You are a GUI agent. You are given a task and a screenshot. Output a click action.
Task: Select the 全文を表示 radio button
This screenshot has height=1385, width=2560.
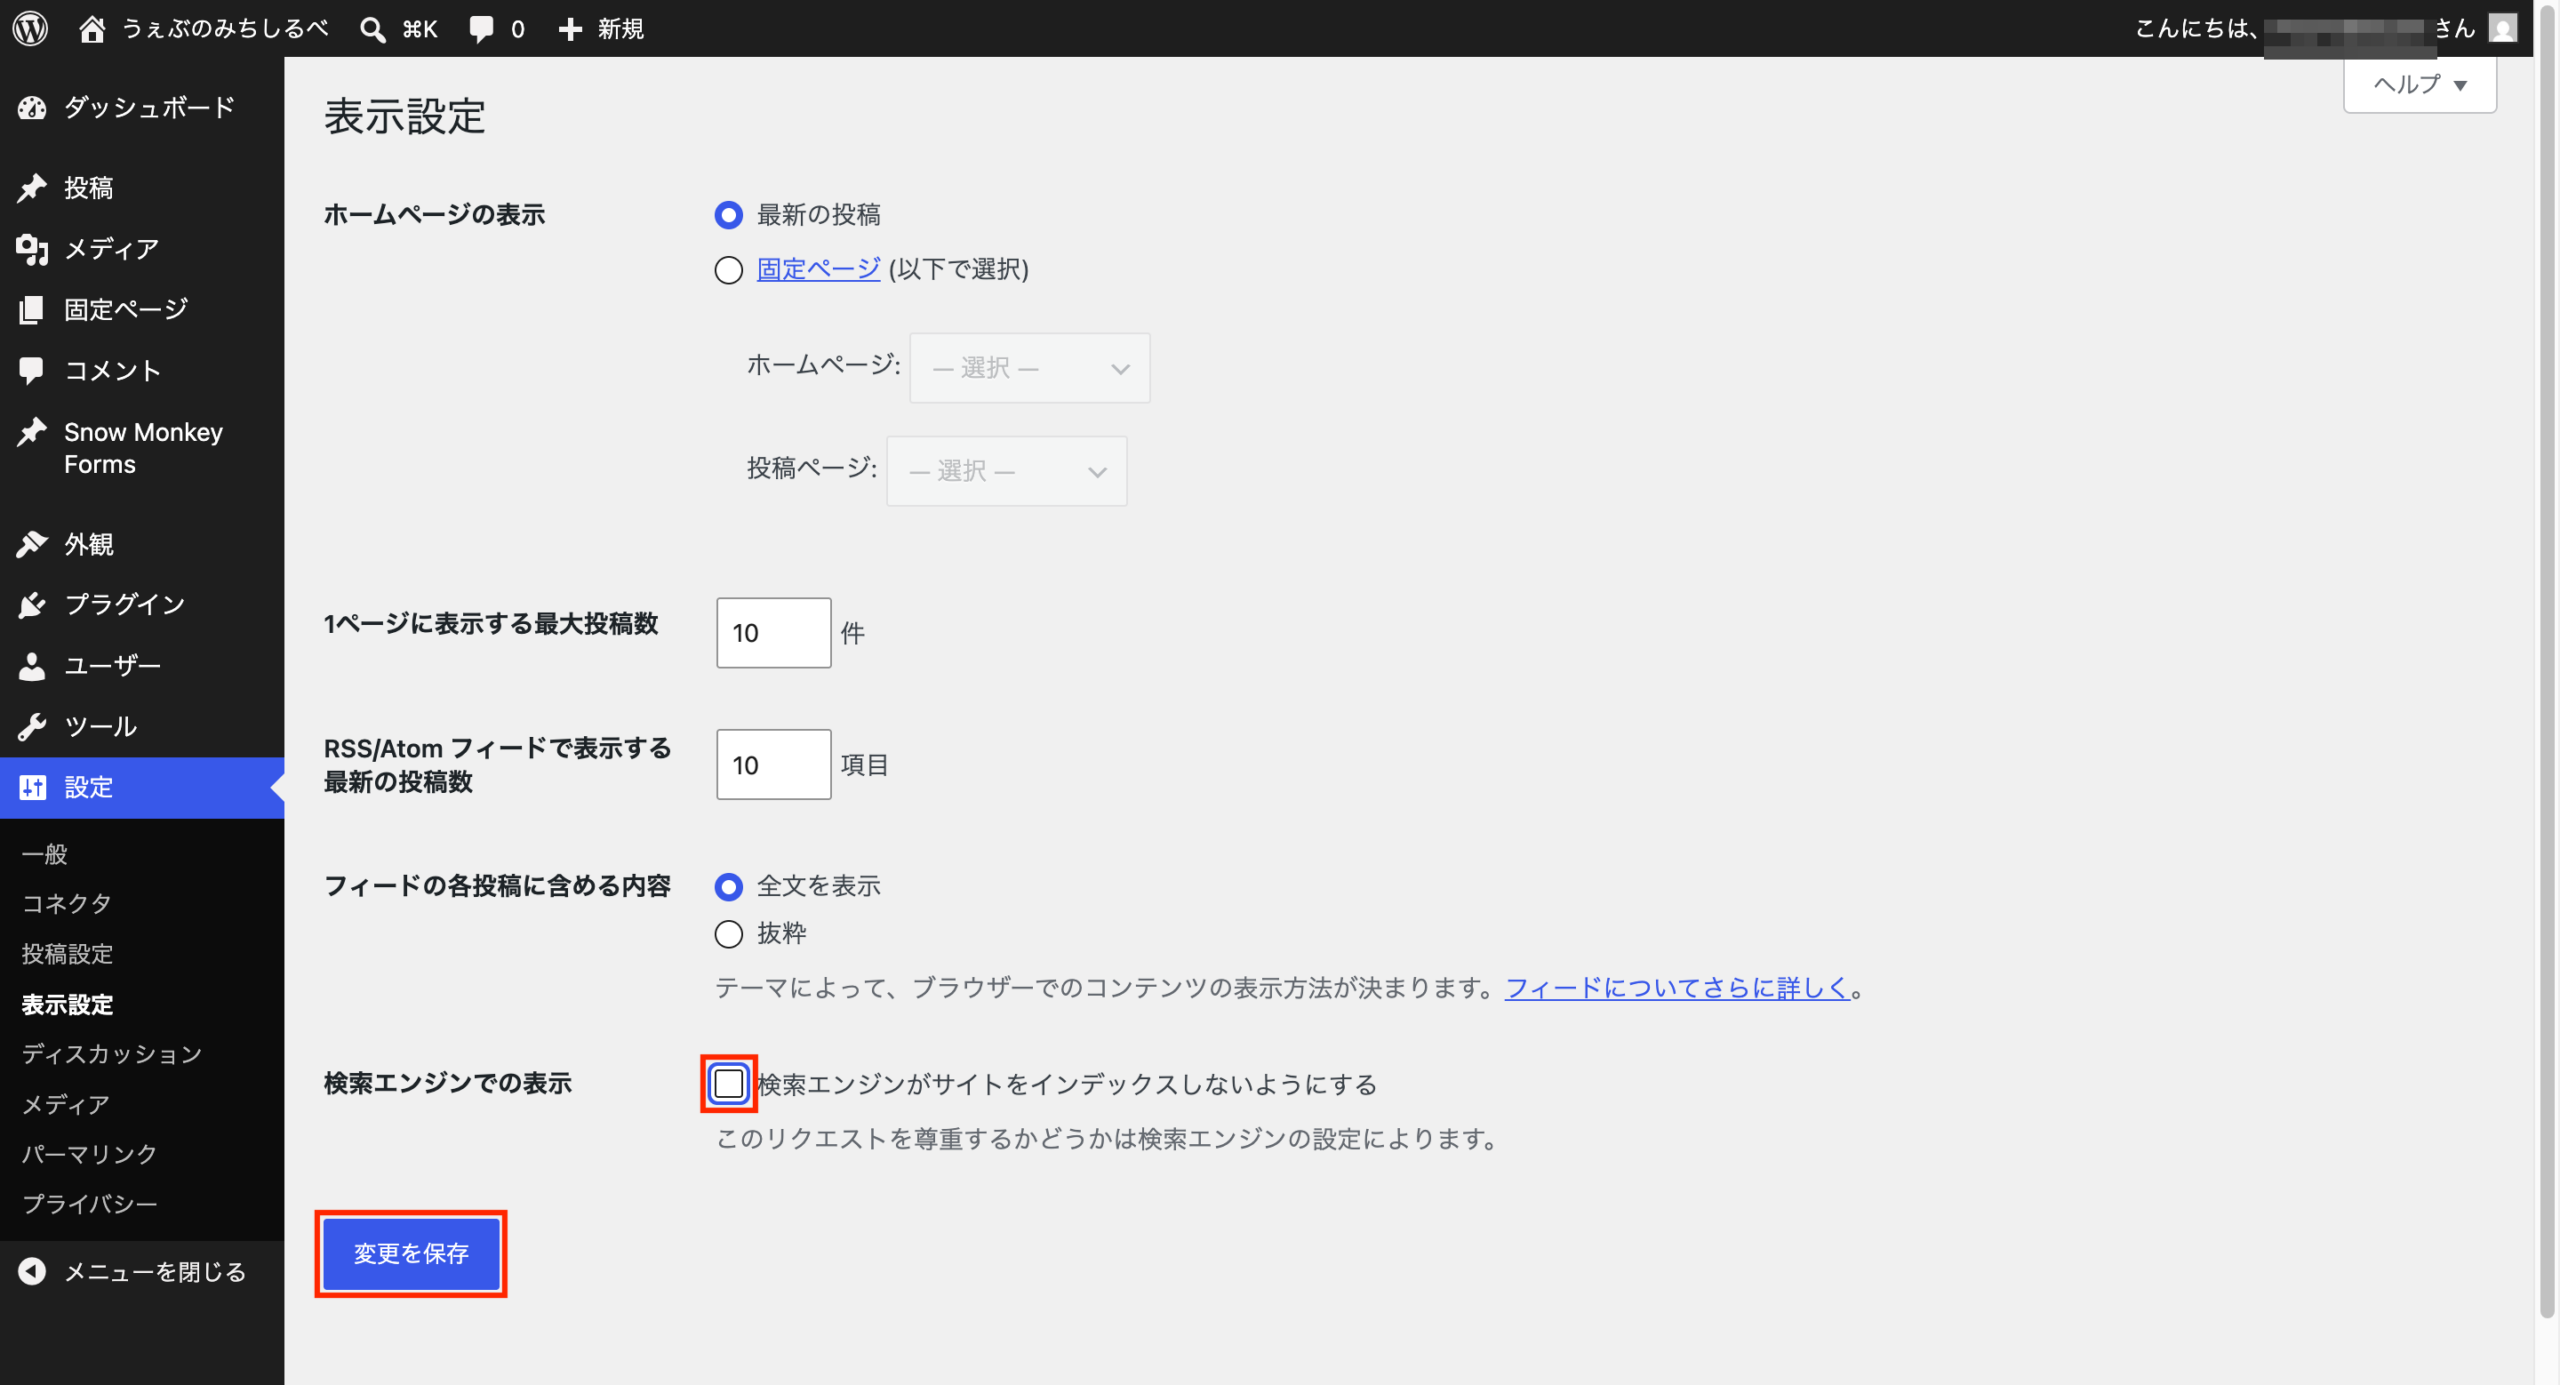click(x=728, y=886)
